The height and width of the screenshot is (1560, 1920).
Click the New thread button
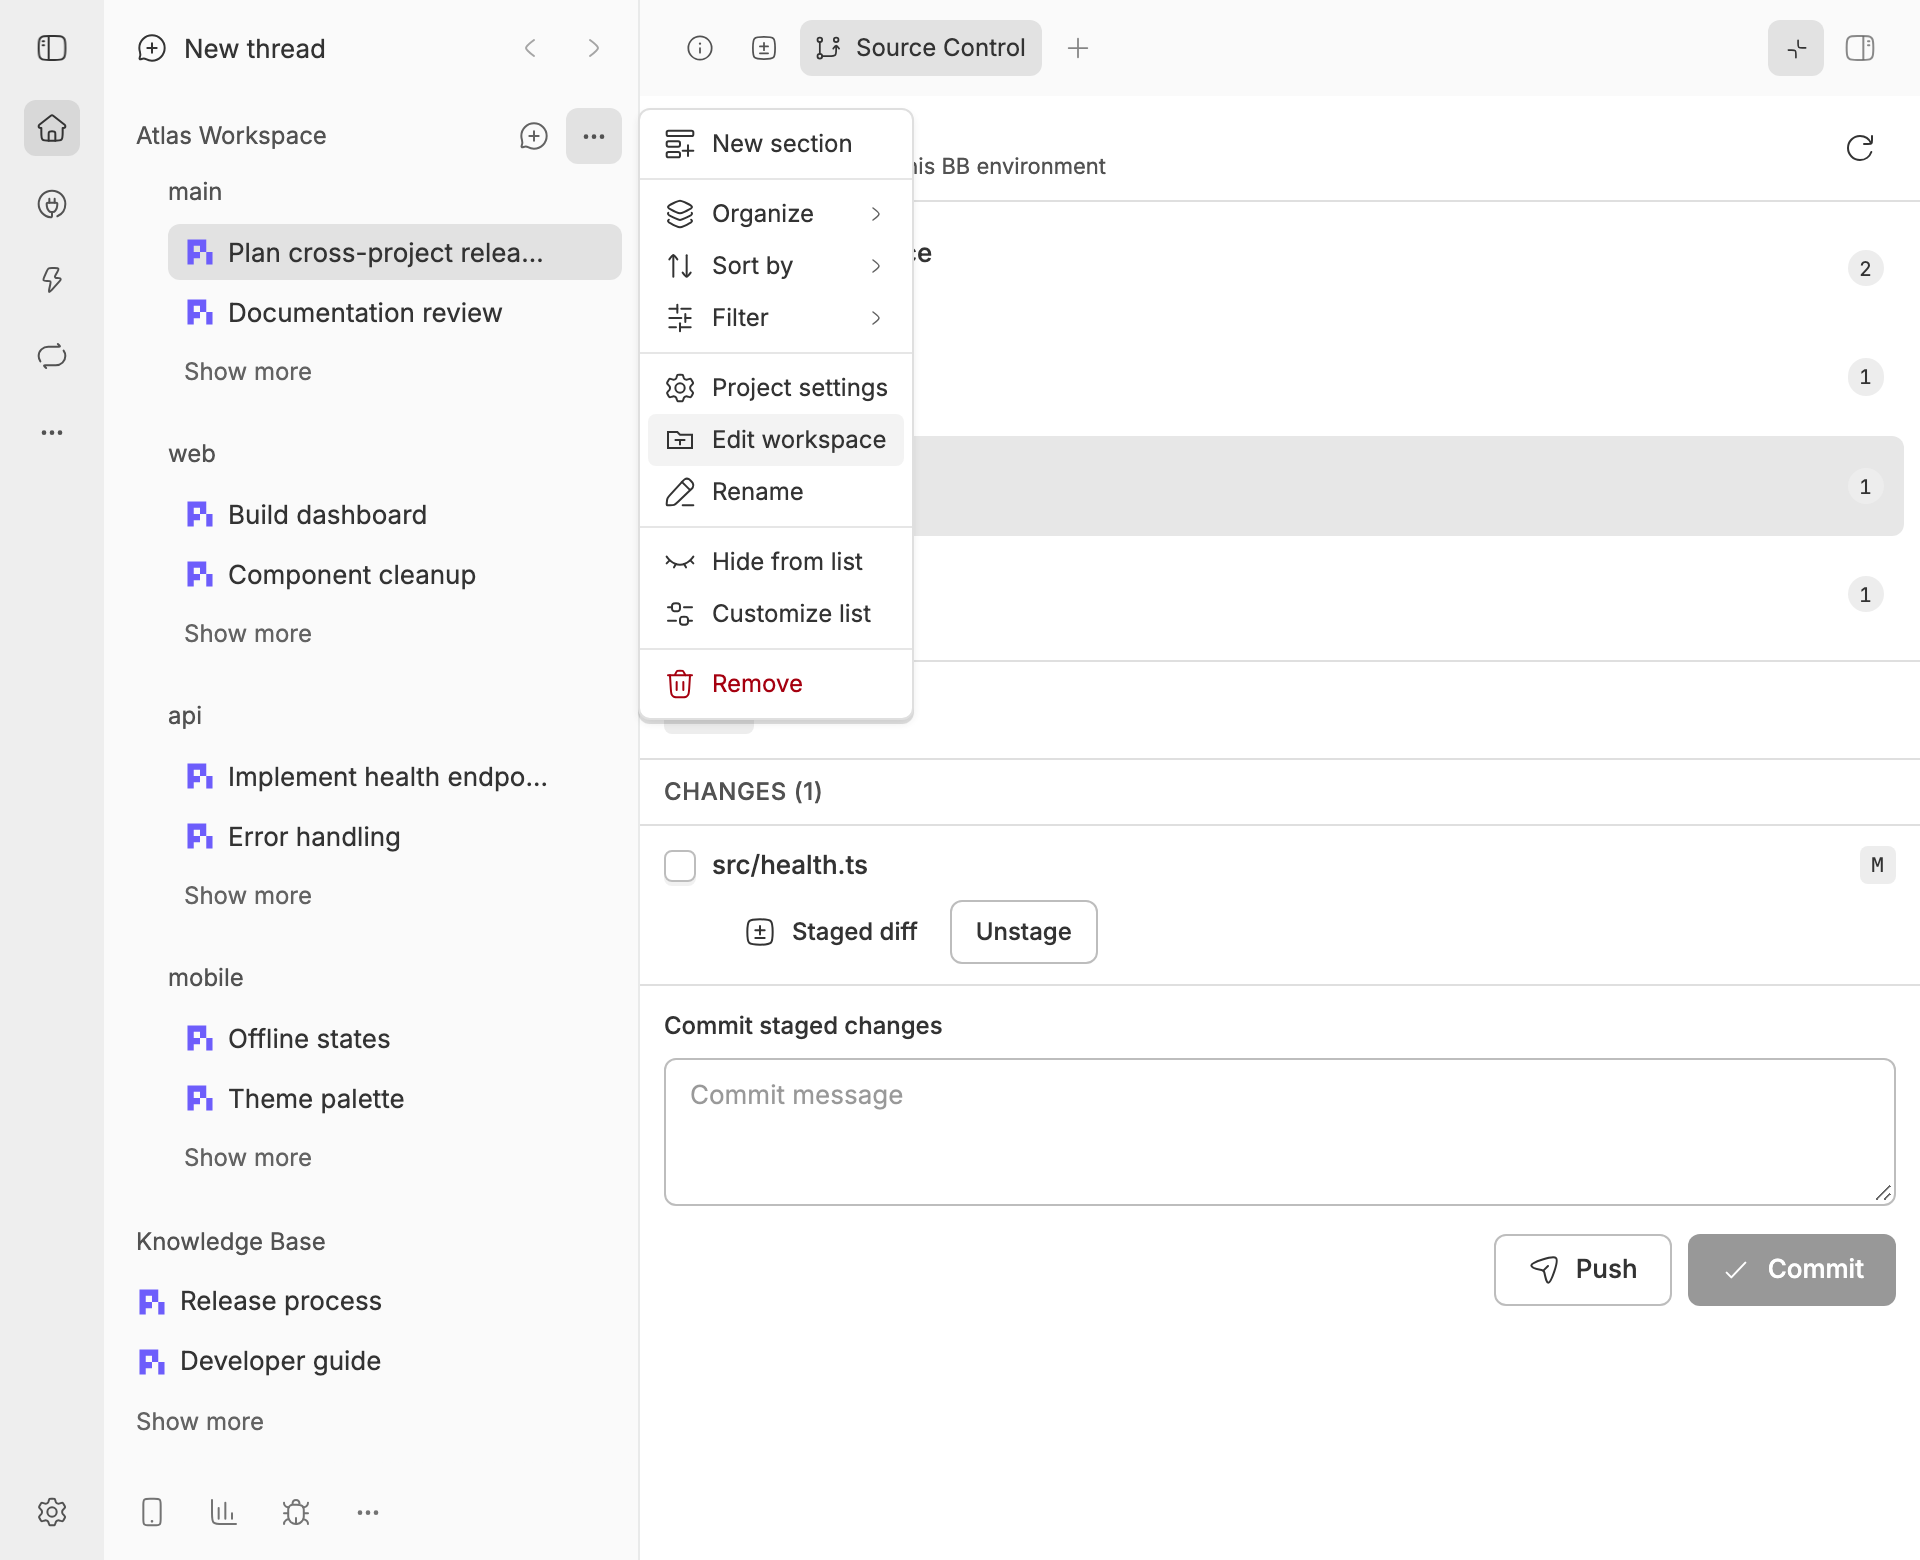232,48
